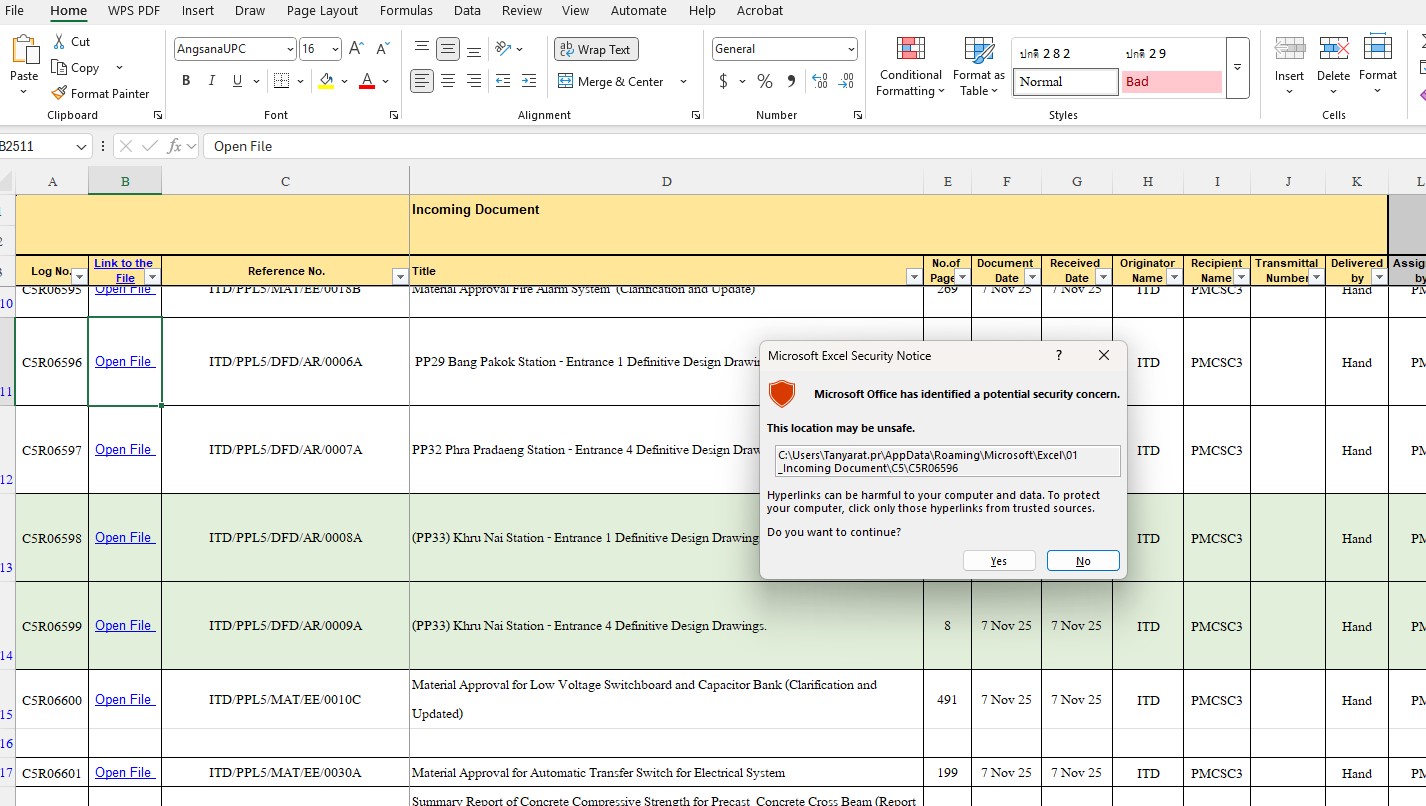1426x806 pixels.
Task: Open the Reference No. column filter dropdown
Action: pos(399,277)
